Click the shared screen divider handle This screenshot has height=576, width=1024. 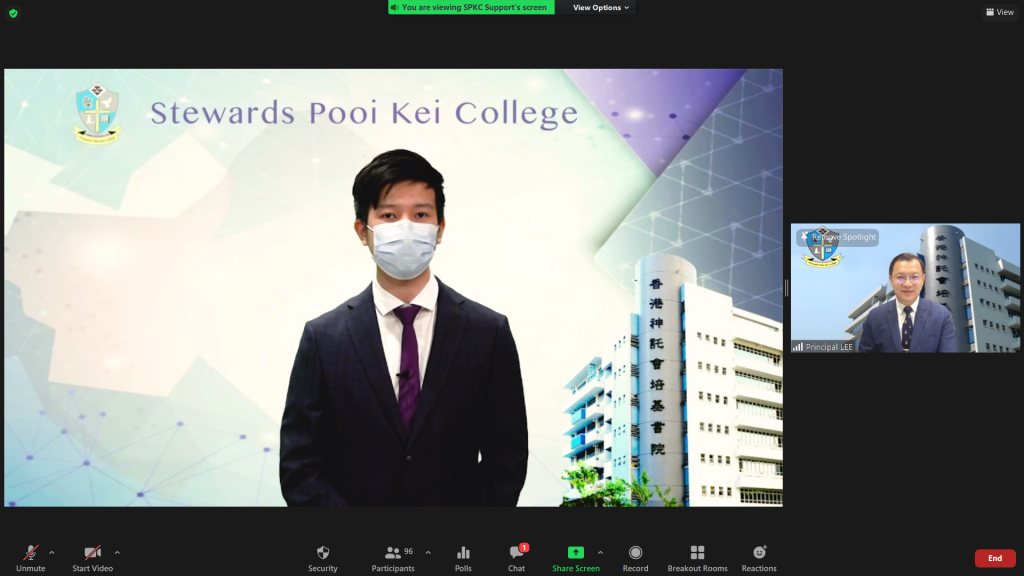[x=786, y=288]
